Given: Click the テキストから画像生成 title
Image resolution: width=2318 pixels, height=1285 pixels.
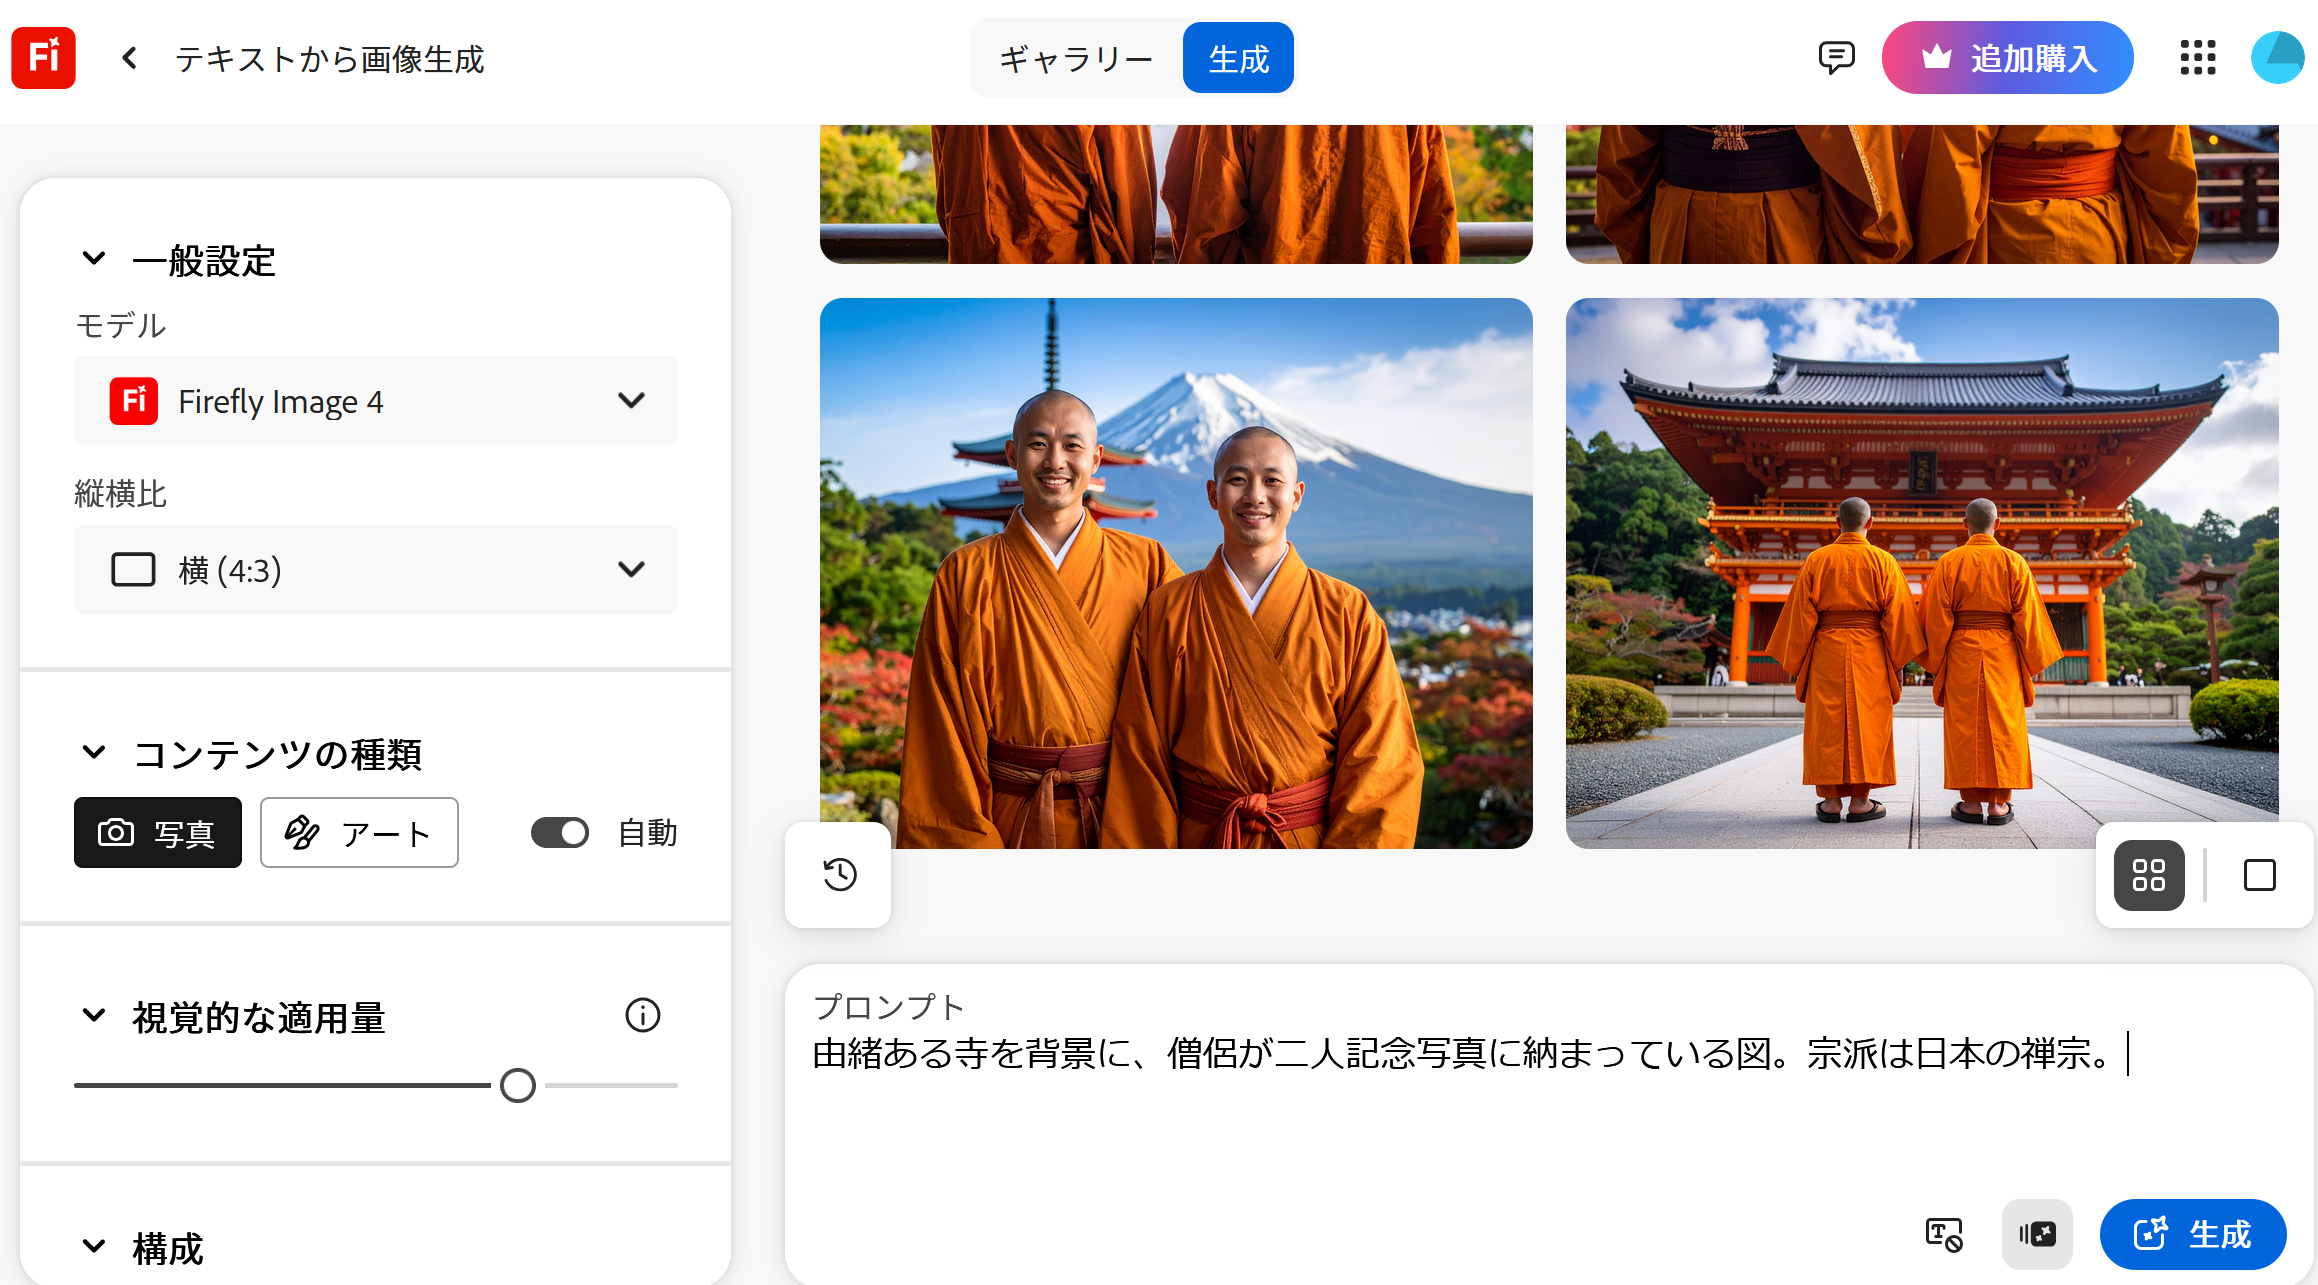Looking at the screenshot, I should pos(330,59).
